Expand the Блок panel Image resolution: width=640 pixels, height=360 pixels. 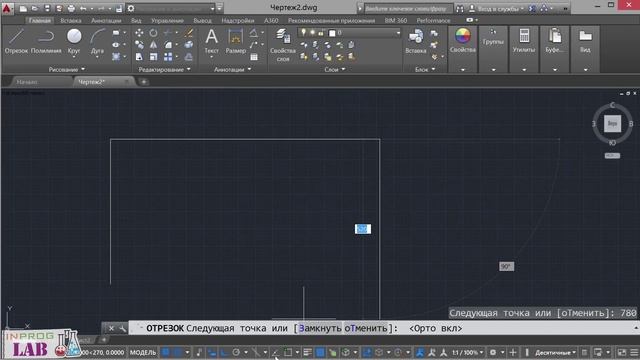pos(425,69)
